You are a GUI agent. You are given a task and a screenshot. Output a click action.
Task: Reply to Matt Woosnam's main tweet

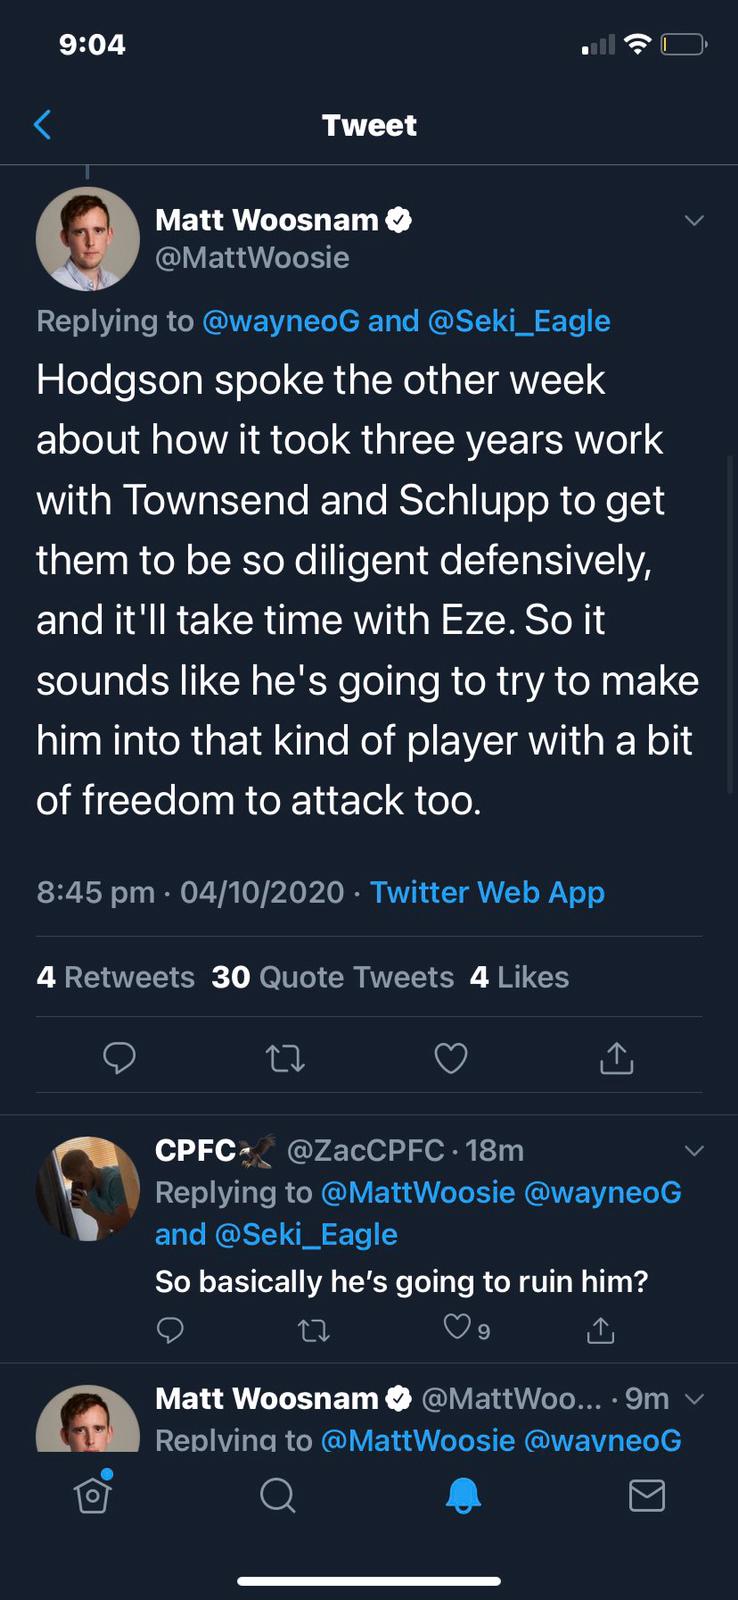119,1057
